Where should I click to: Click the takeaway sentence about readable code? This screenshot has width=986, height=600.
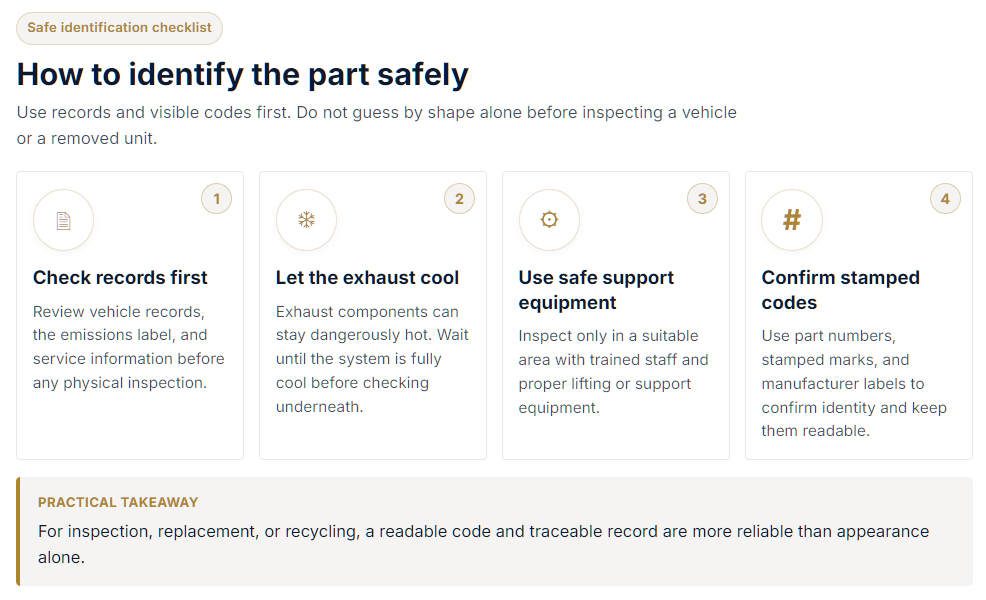[x=484, y=544]
